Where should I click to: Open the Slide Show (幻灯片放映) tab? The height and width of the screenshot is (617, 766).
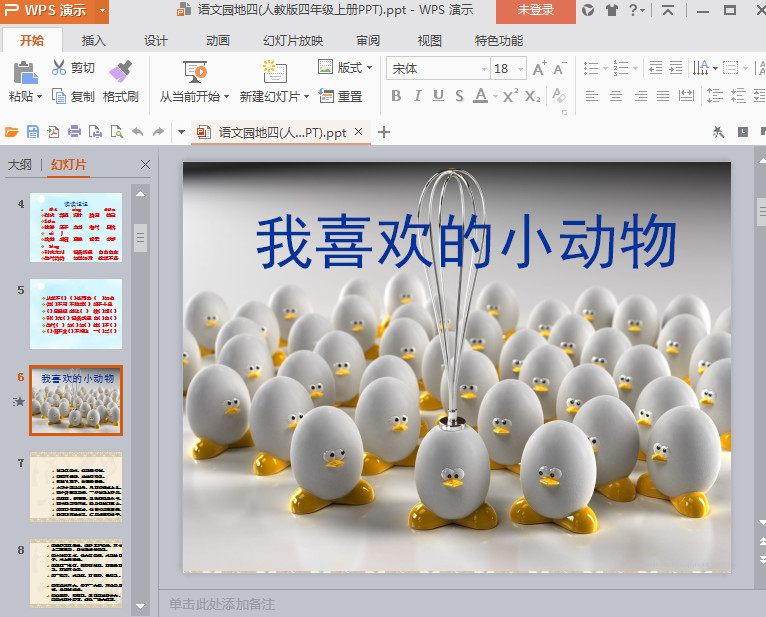coord(293,41)
